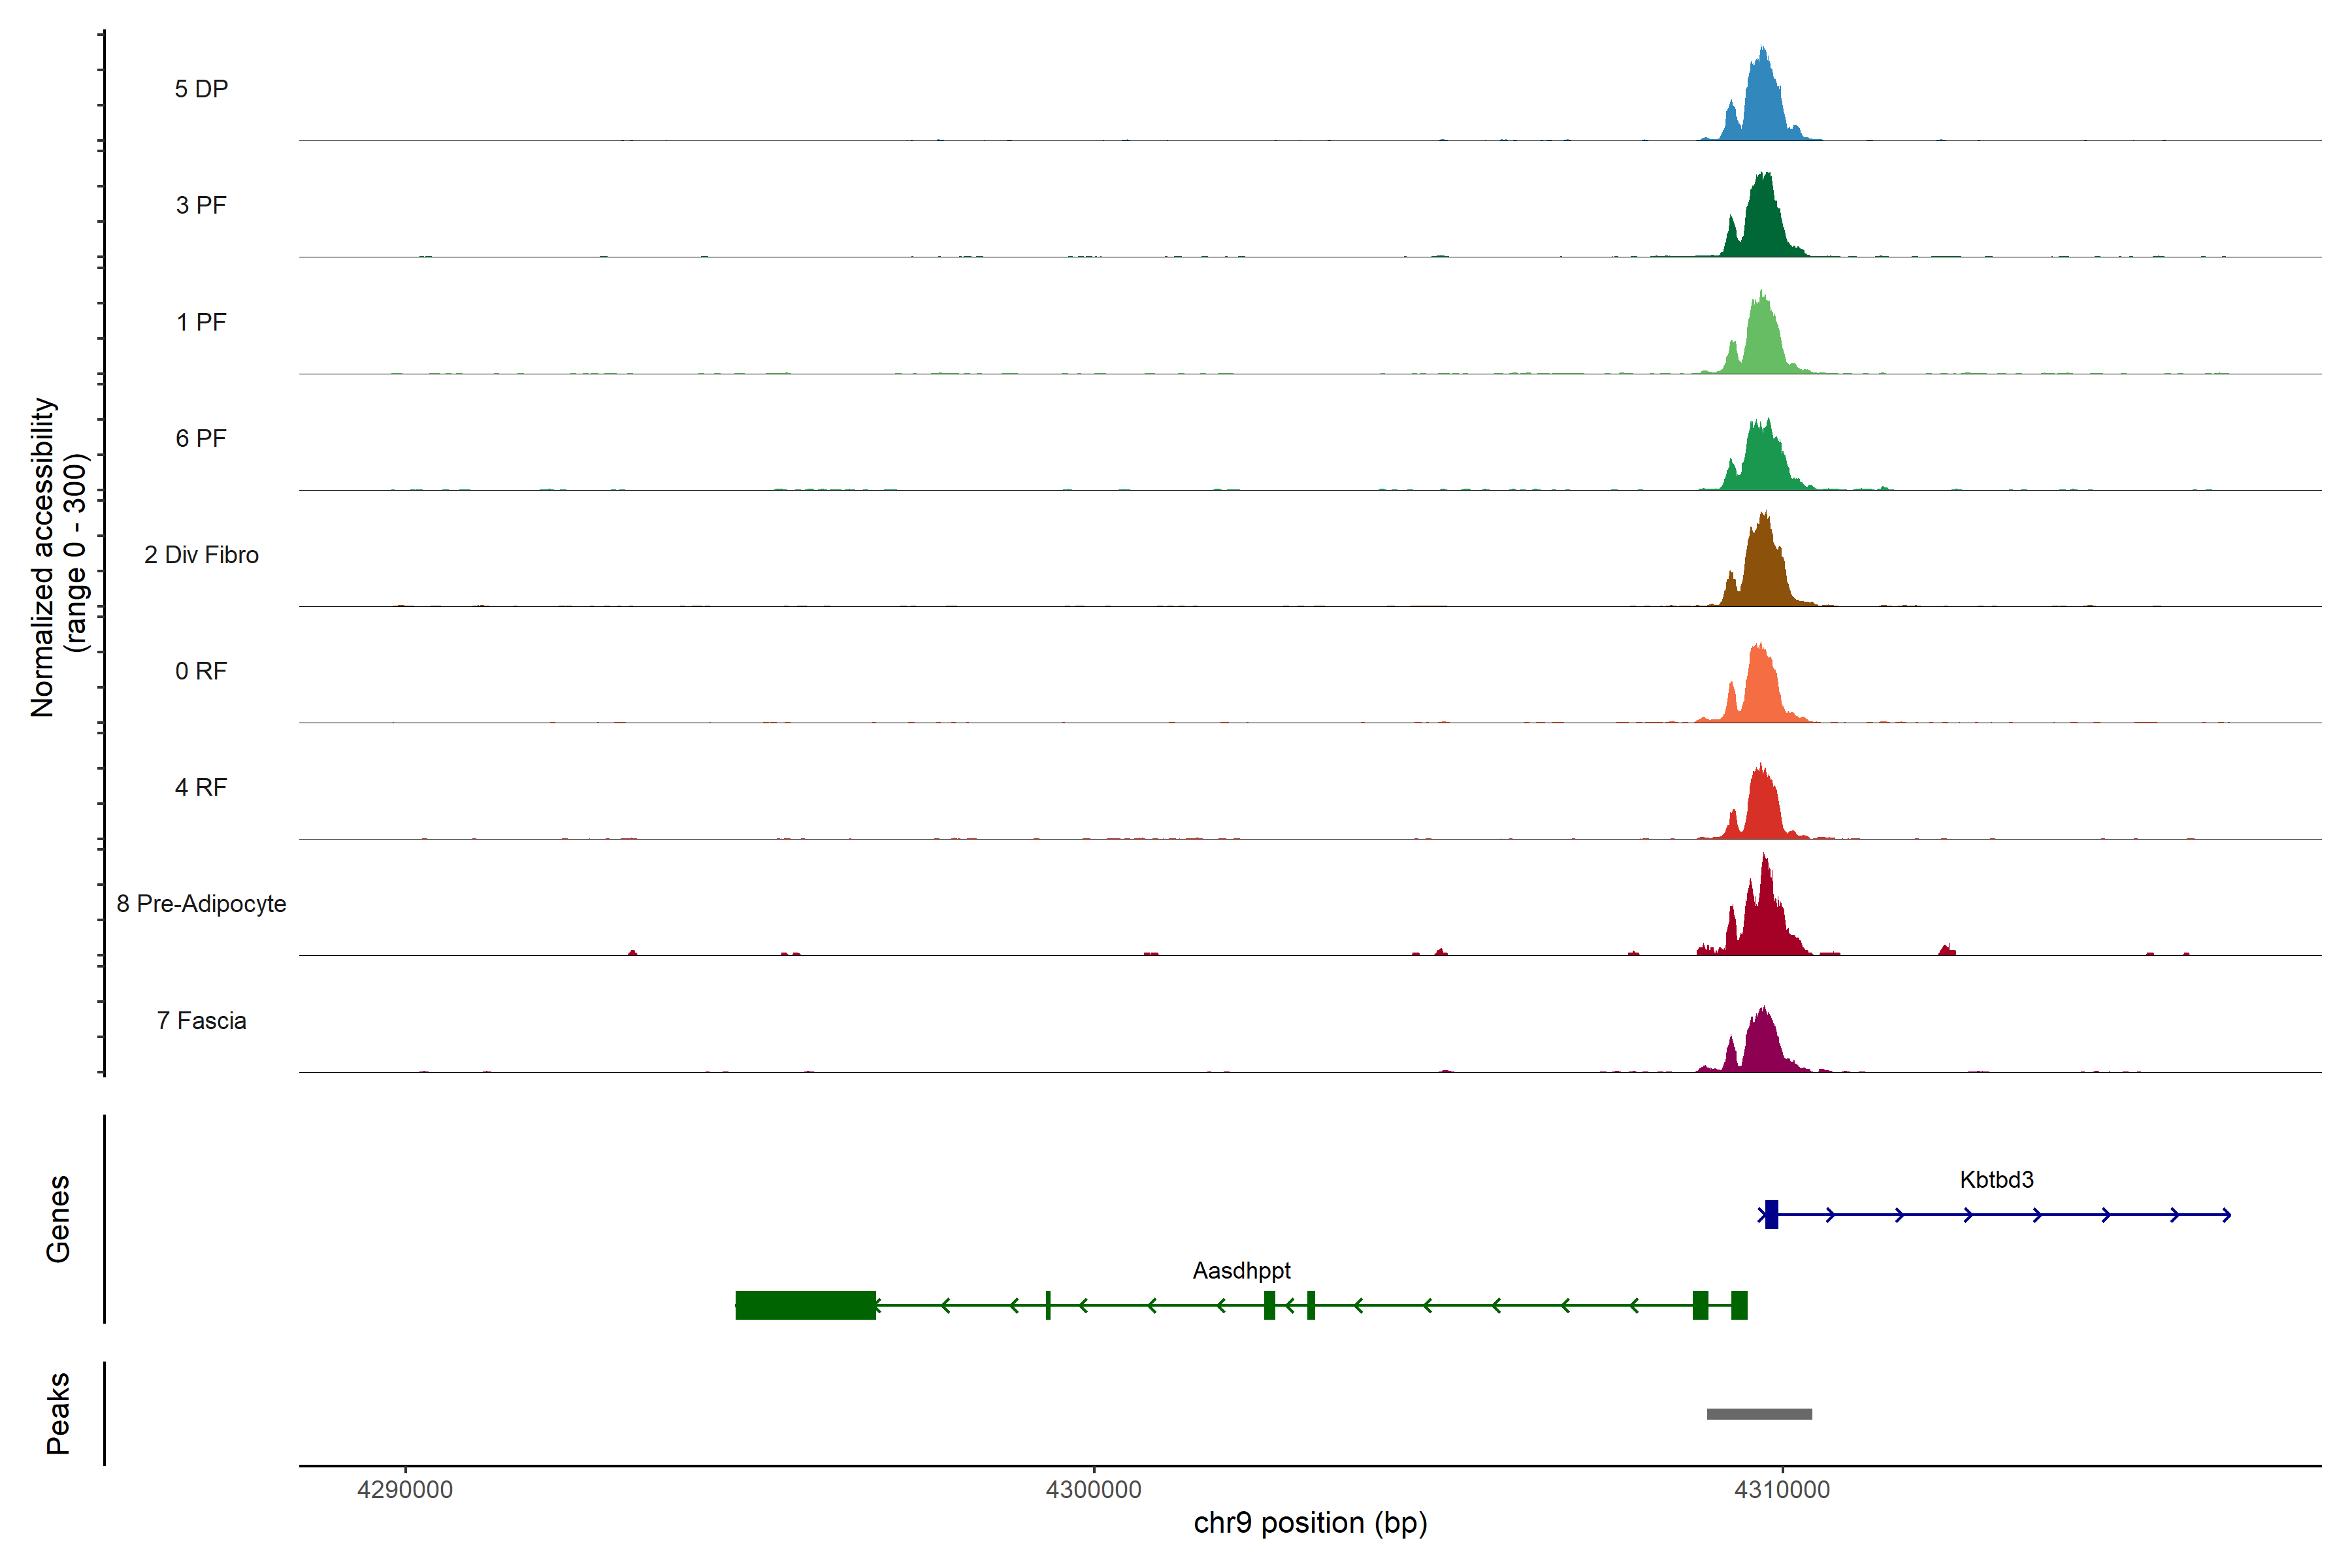
Task: Click the gray peak region bar
Action: pos(1759,1414)
